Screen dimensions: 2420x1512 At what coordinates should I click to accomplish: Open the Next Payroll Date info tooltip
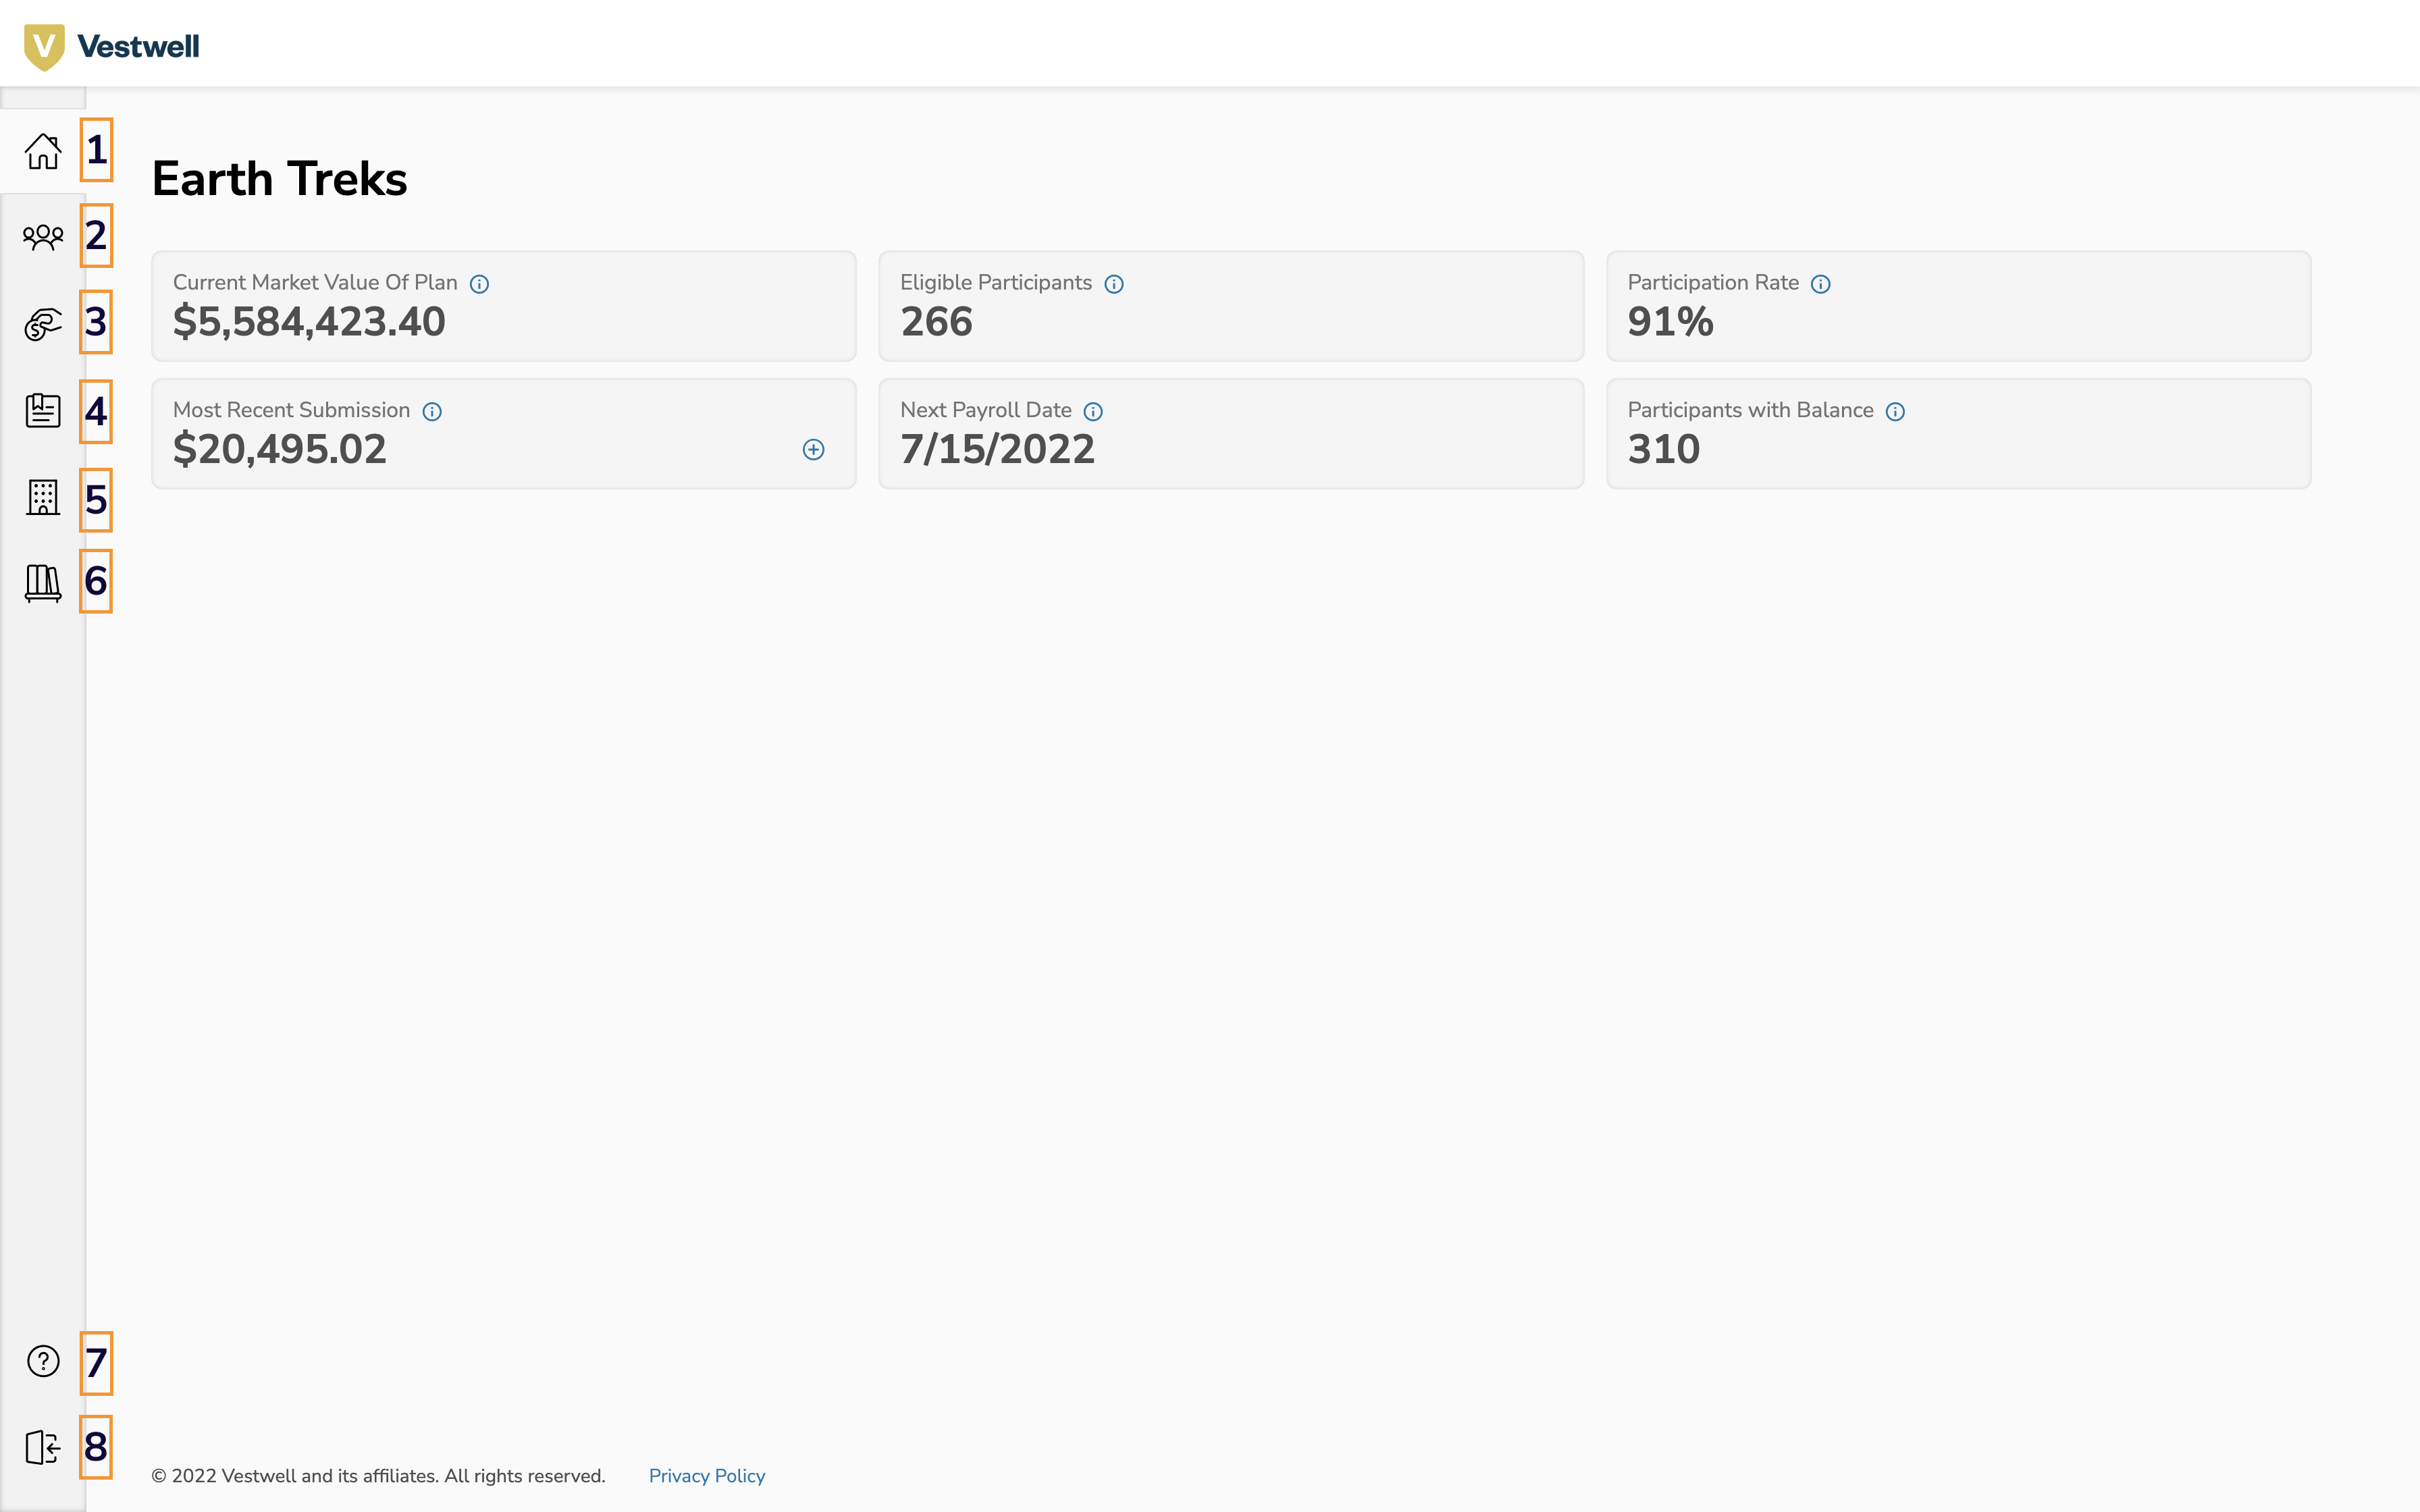coord(1093,411)
